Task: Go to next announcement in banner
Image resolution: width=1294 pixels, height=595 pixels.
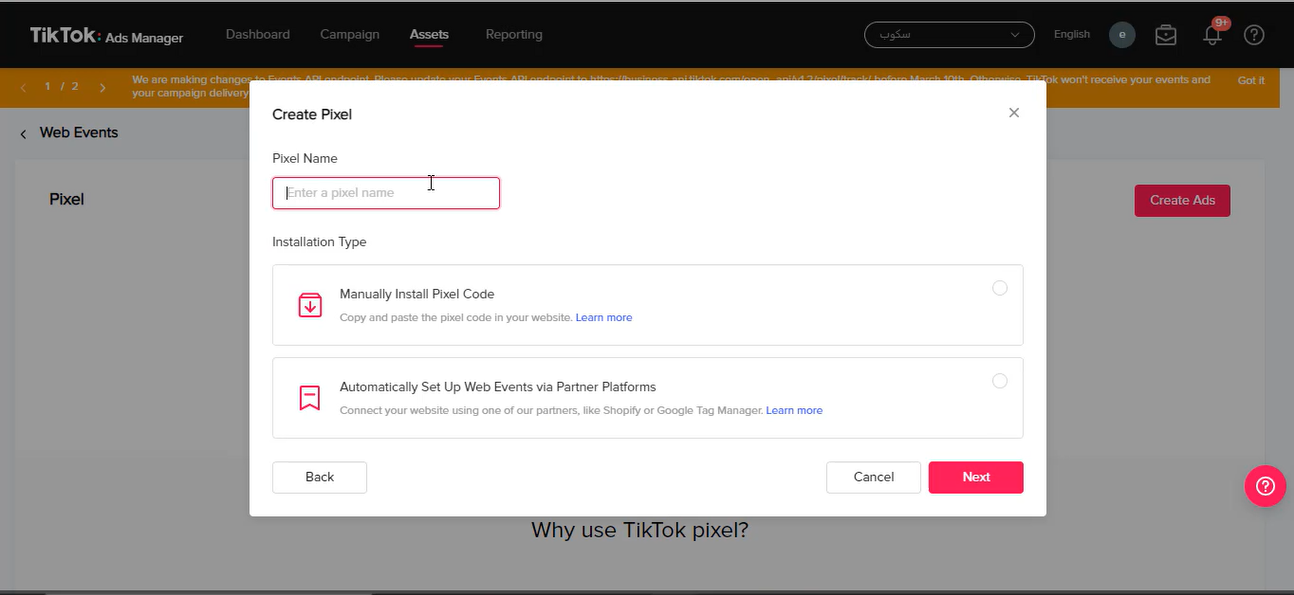Action: (102, 87)
